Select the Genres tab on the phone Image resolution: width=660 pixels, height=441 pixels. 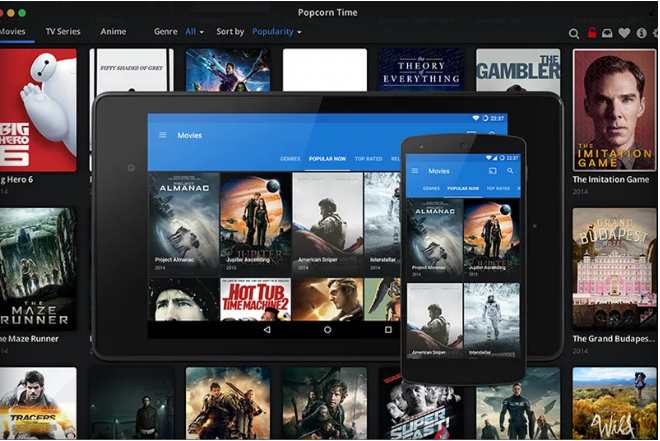pyautogui.click(x=431, y=189)
